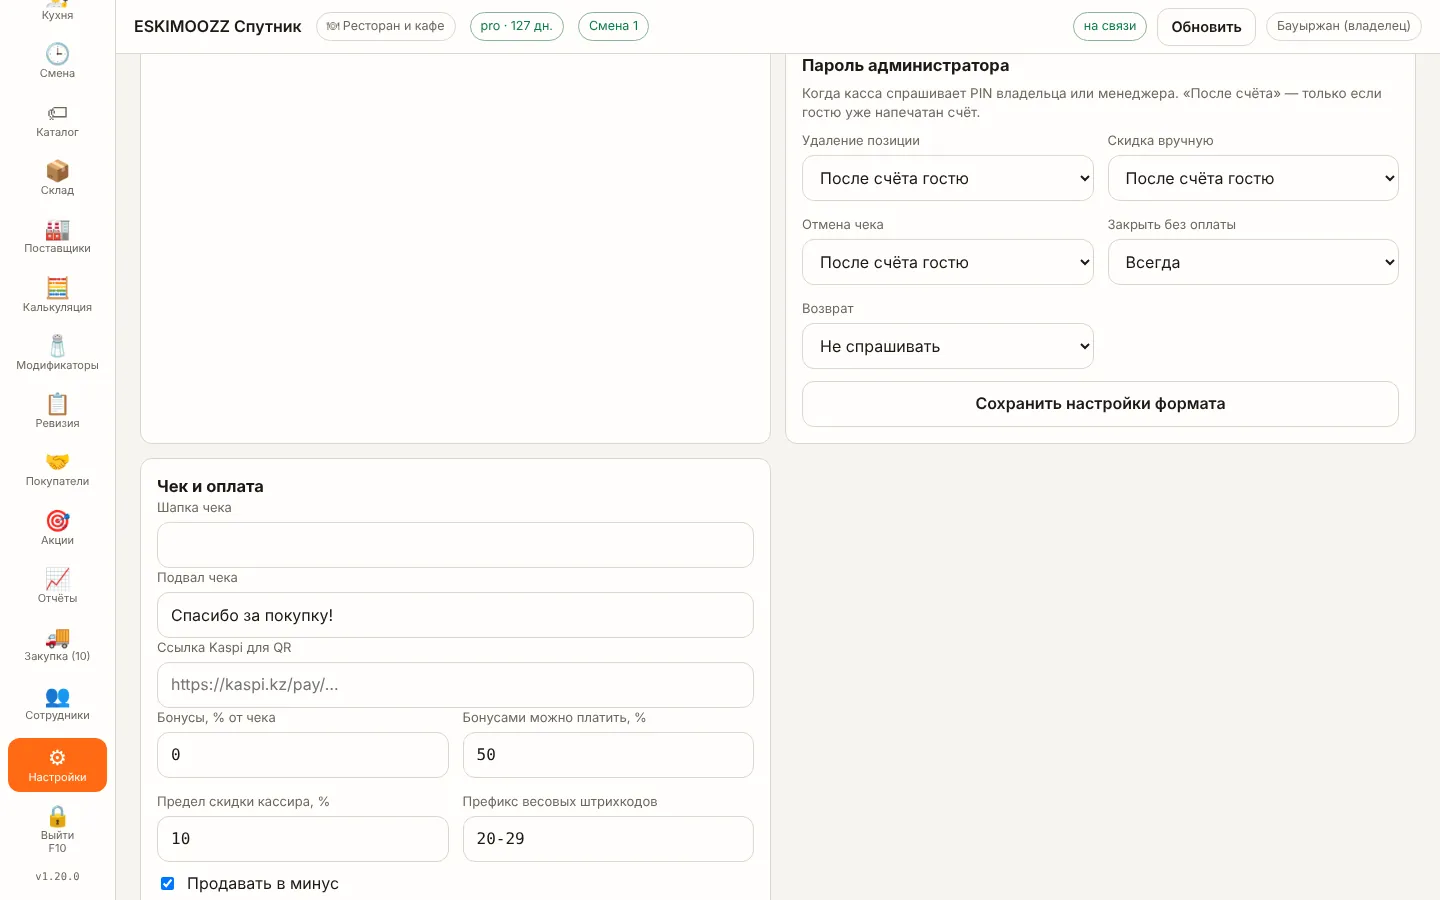Image resolution: width=1440 pixels, height=900 pixels.
Task: Click the Обновить button
Action: [x=1206, y=27]
